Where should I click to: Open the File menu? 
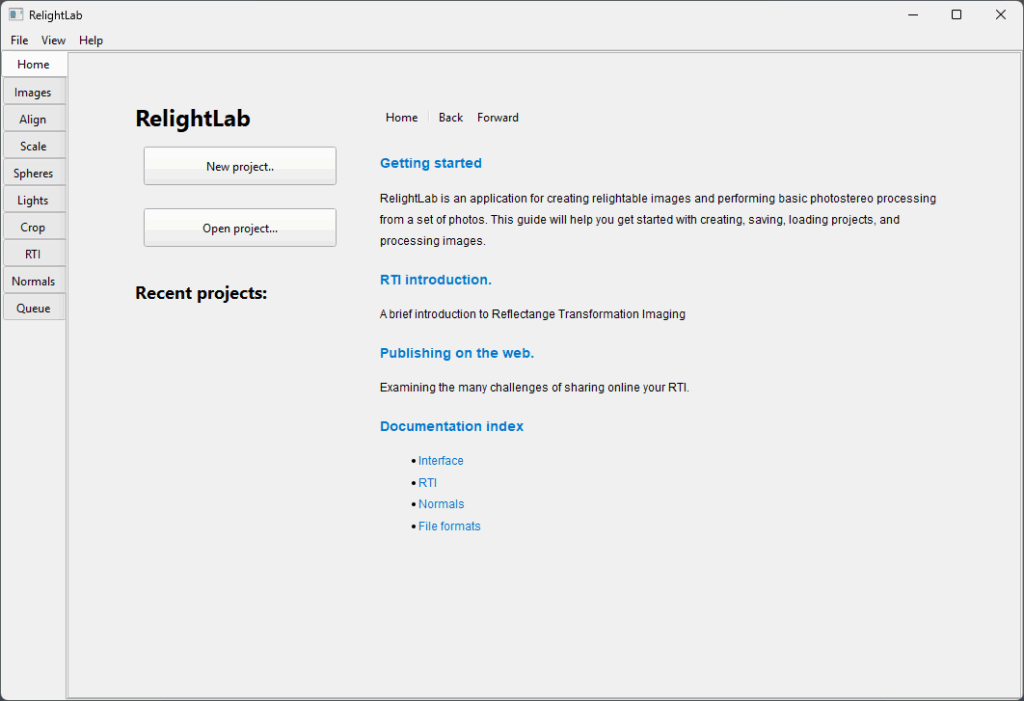[x=19, y=41]
